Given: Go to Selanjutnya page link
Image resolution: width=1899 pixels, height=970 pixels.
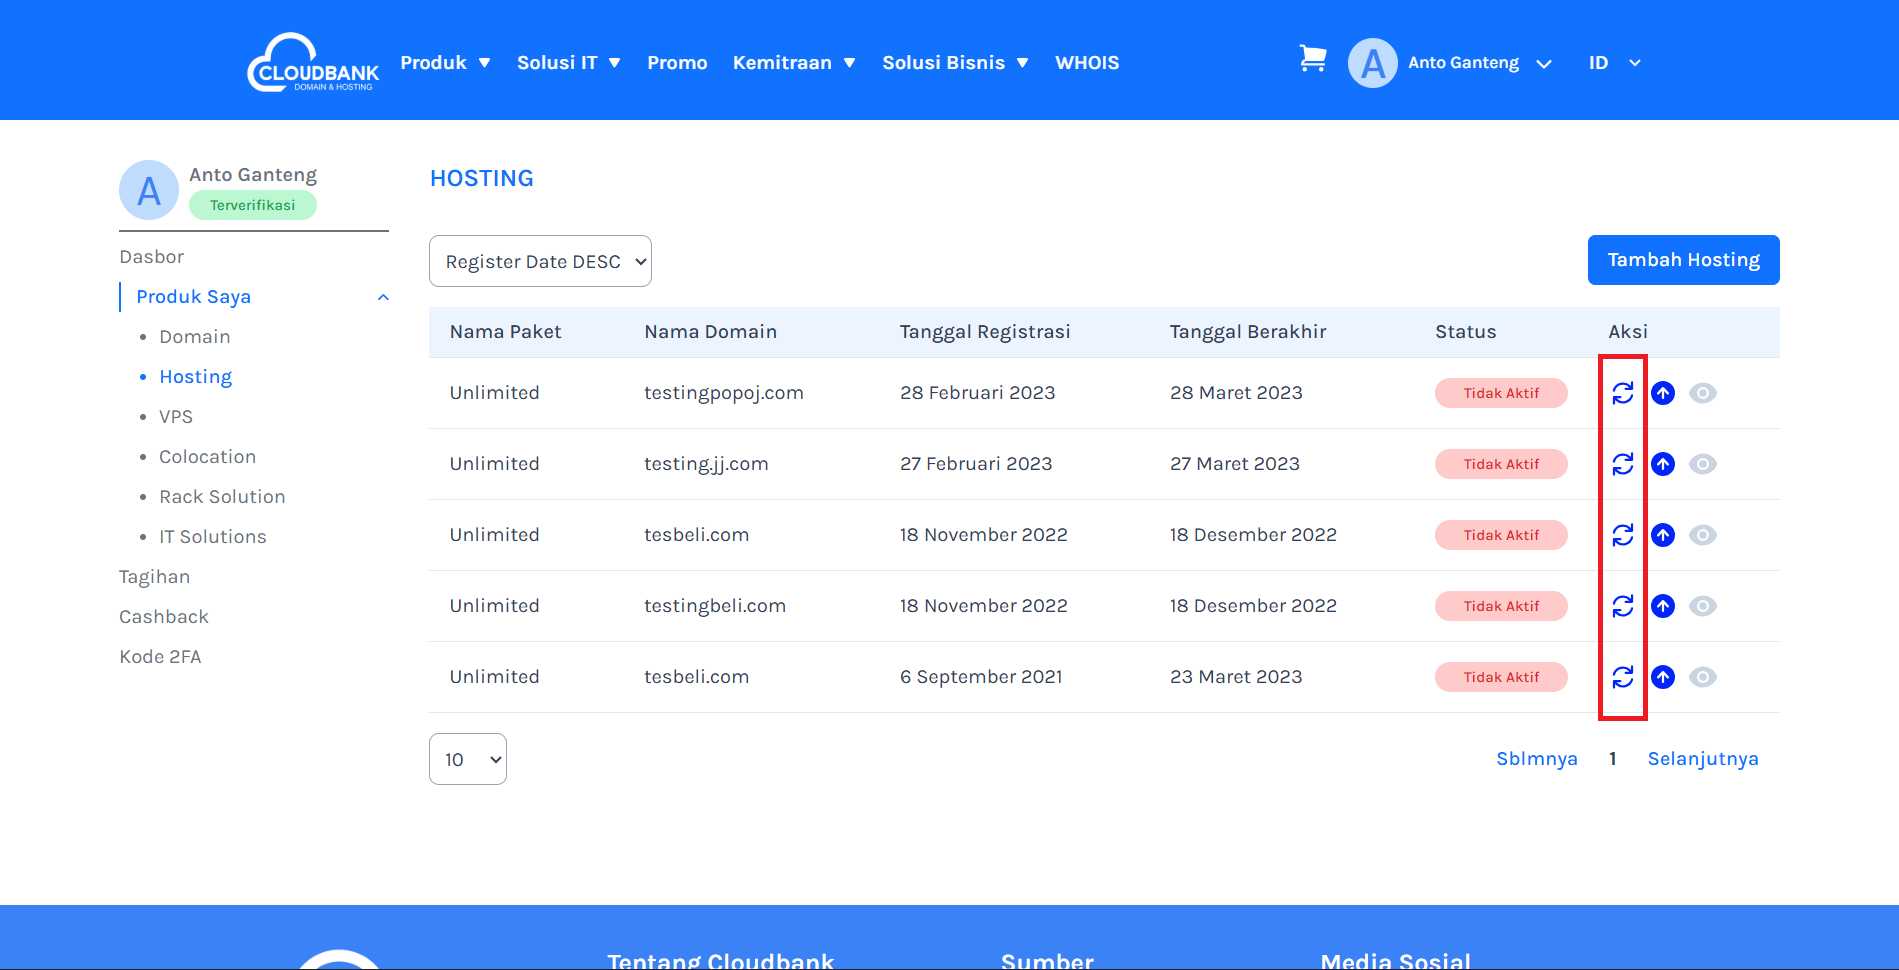Looking at the screenshot, I should (x=1702, y=759).
